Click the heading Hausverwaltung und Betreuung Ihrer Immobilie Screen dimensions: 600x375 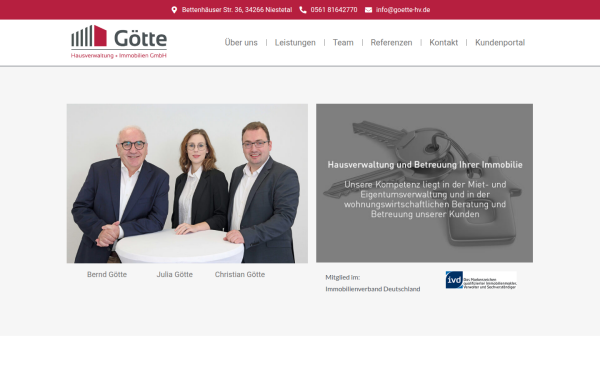425,165
